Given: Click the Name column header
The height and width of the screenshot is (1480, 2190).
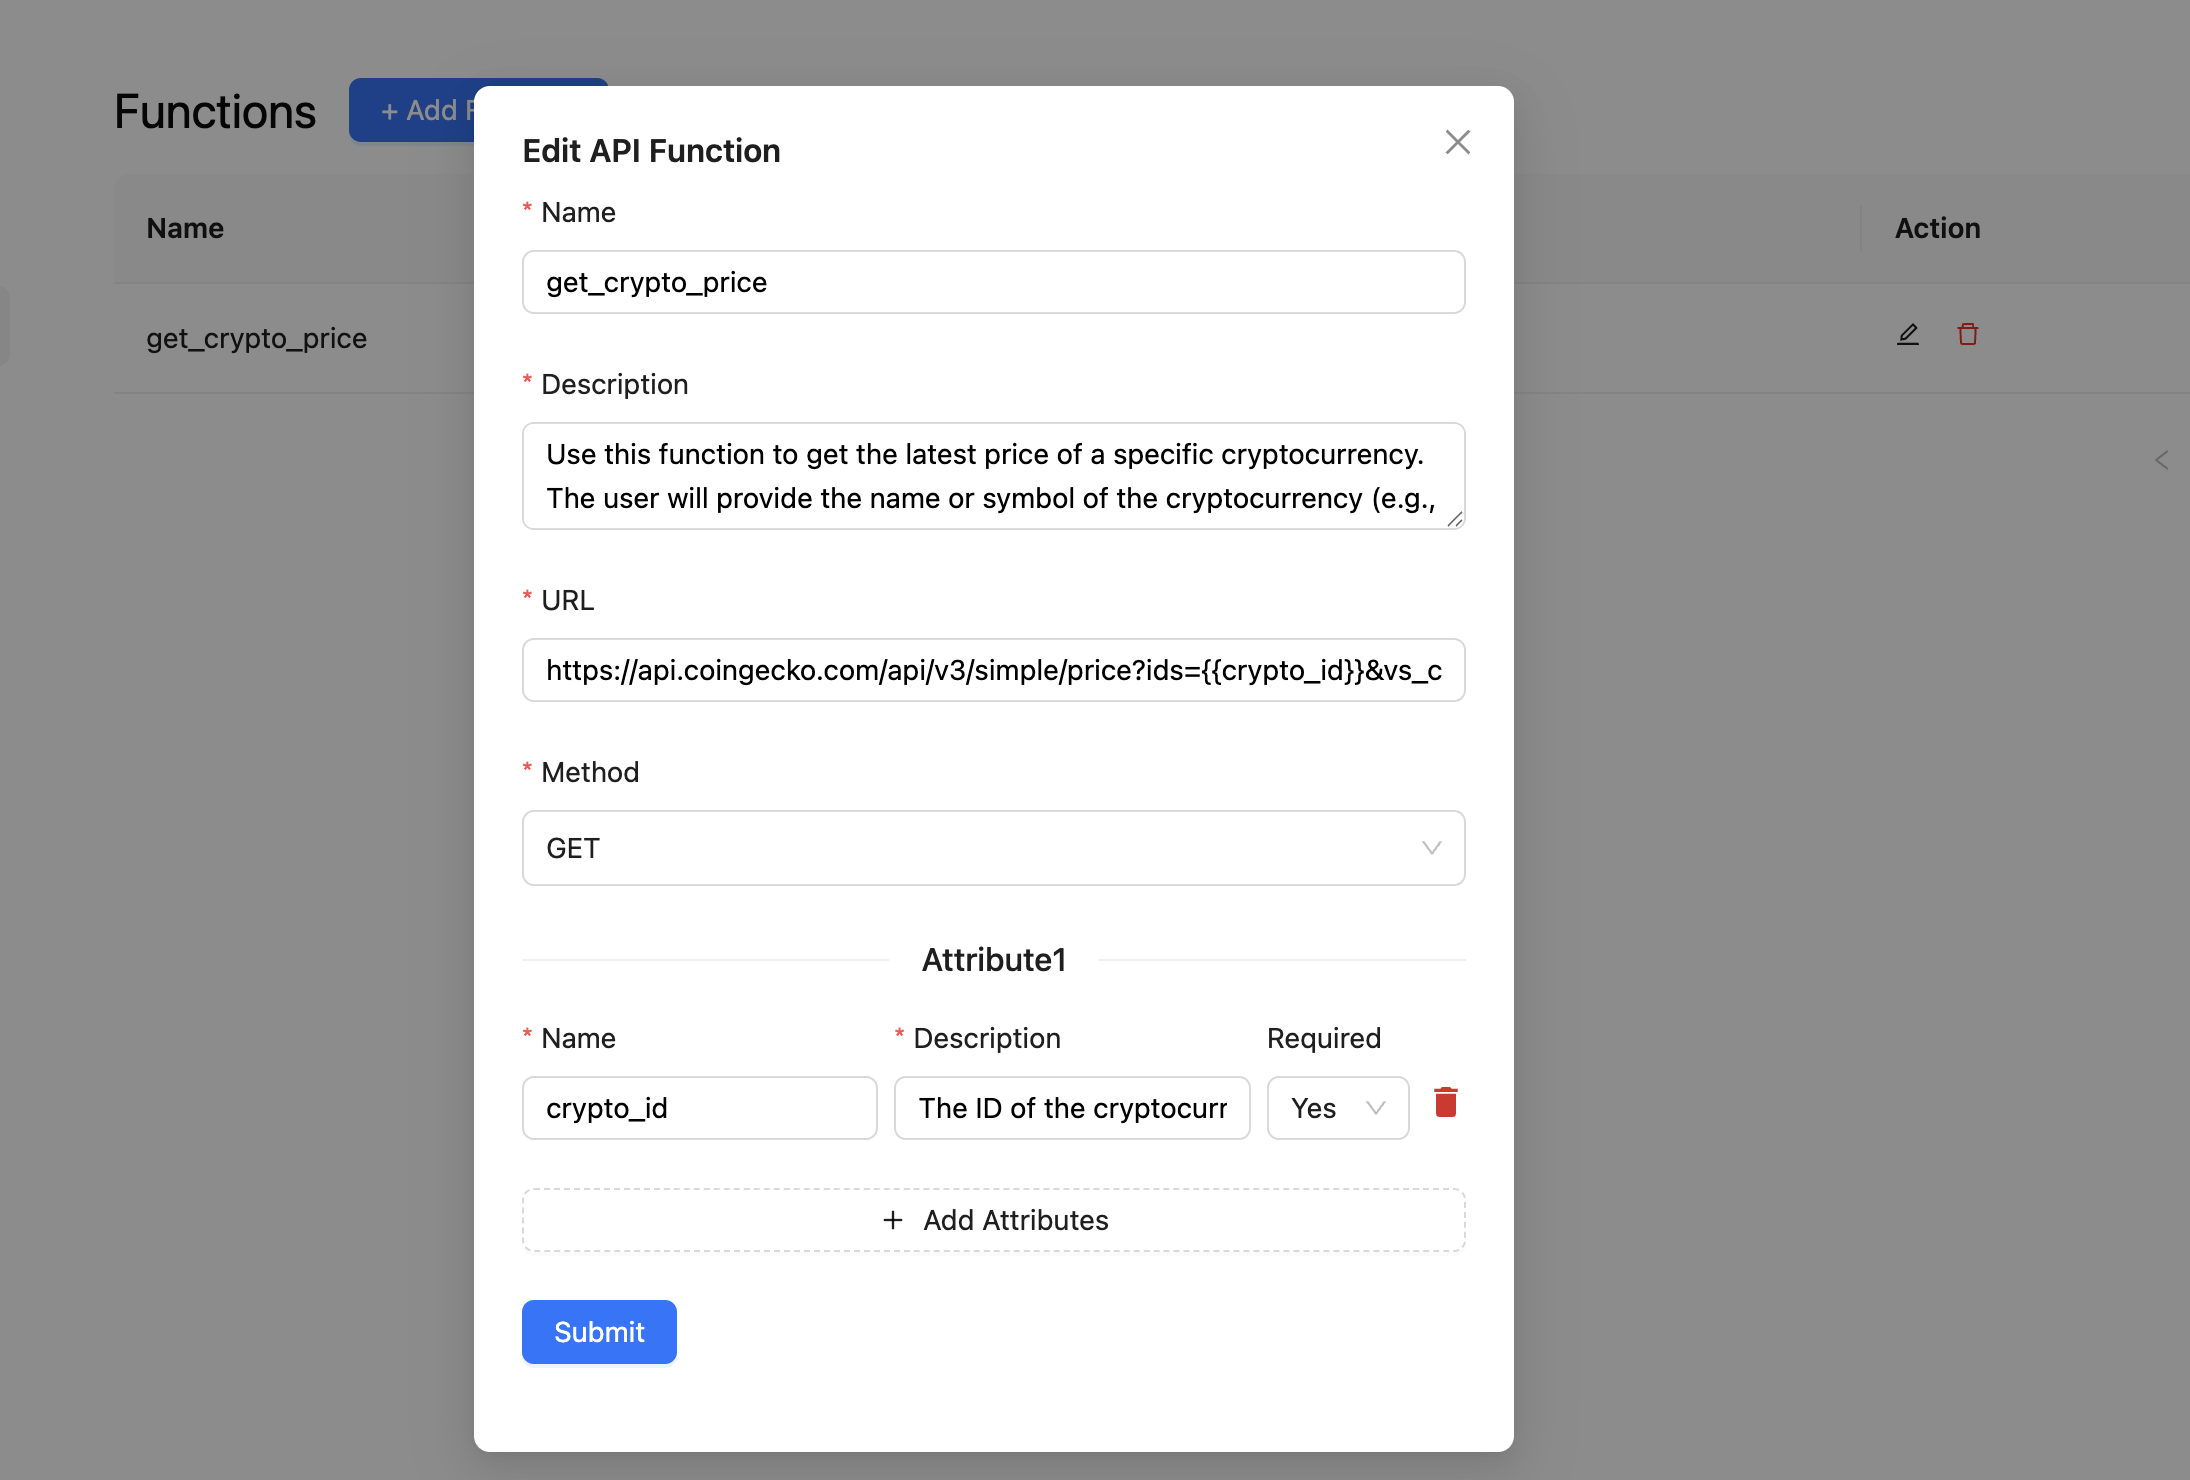Looking at the screenshot, I should click(185, 228).
